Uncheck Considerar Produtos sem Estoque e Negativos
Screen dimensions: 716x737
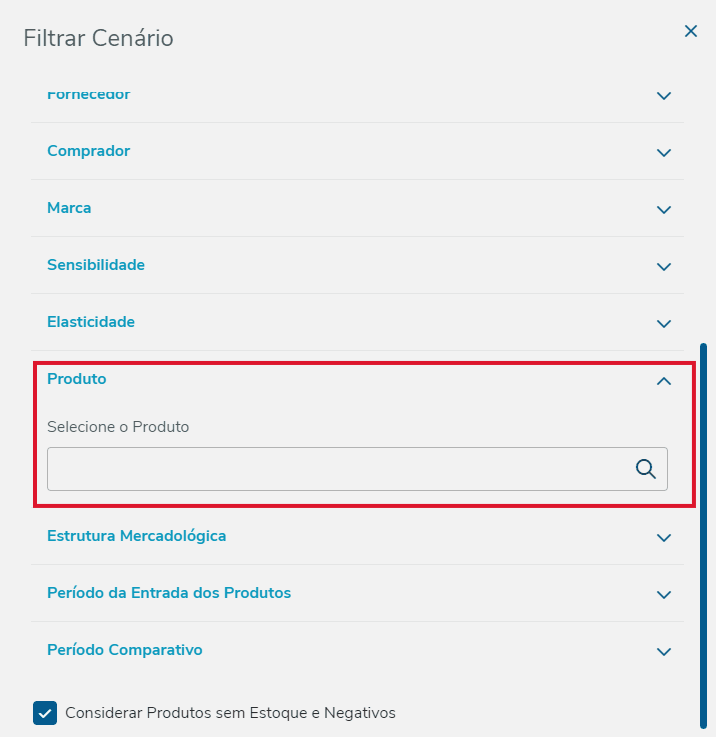tap(45, 713)
